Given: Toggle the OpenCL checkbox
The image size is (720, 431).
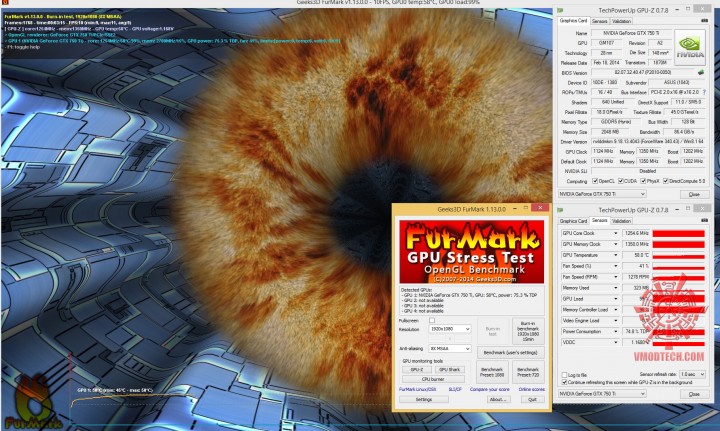Looking at the screenshot, I should pyautogui.click(x=595, y=181).
